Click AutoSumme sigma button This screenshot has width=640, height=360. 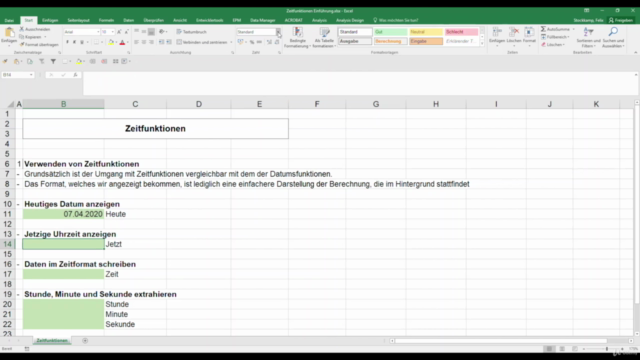556,29
